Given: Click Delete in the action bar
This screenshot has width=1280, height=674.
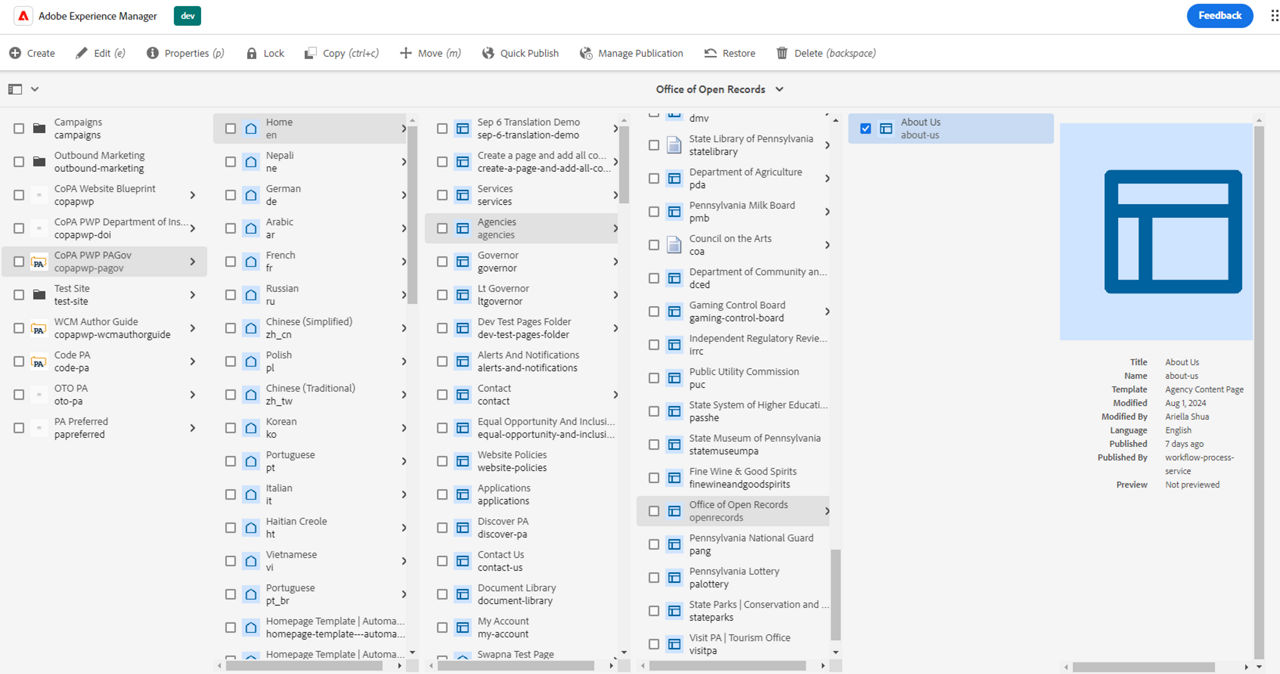Looking at the screenshot, I should point(826,53).
